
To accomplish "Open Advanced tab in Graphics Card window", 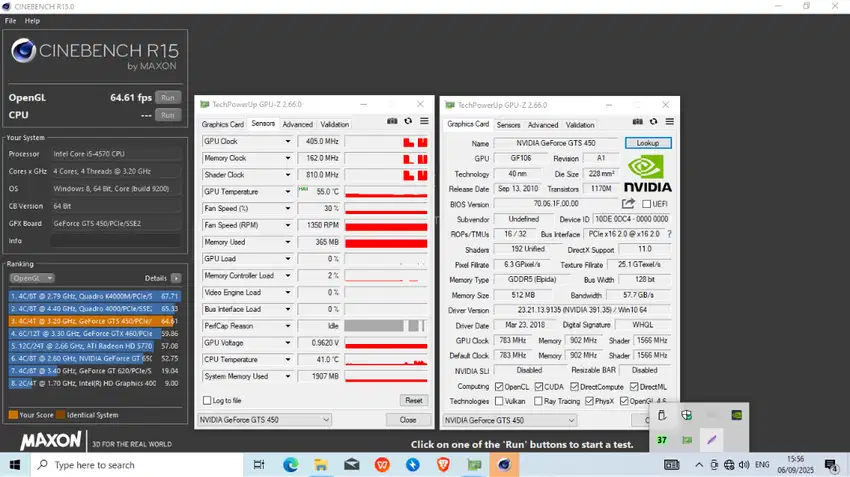I will (x=543, y=125).
